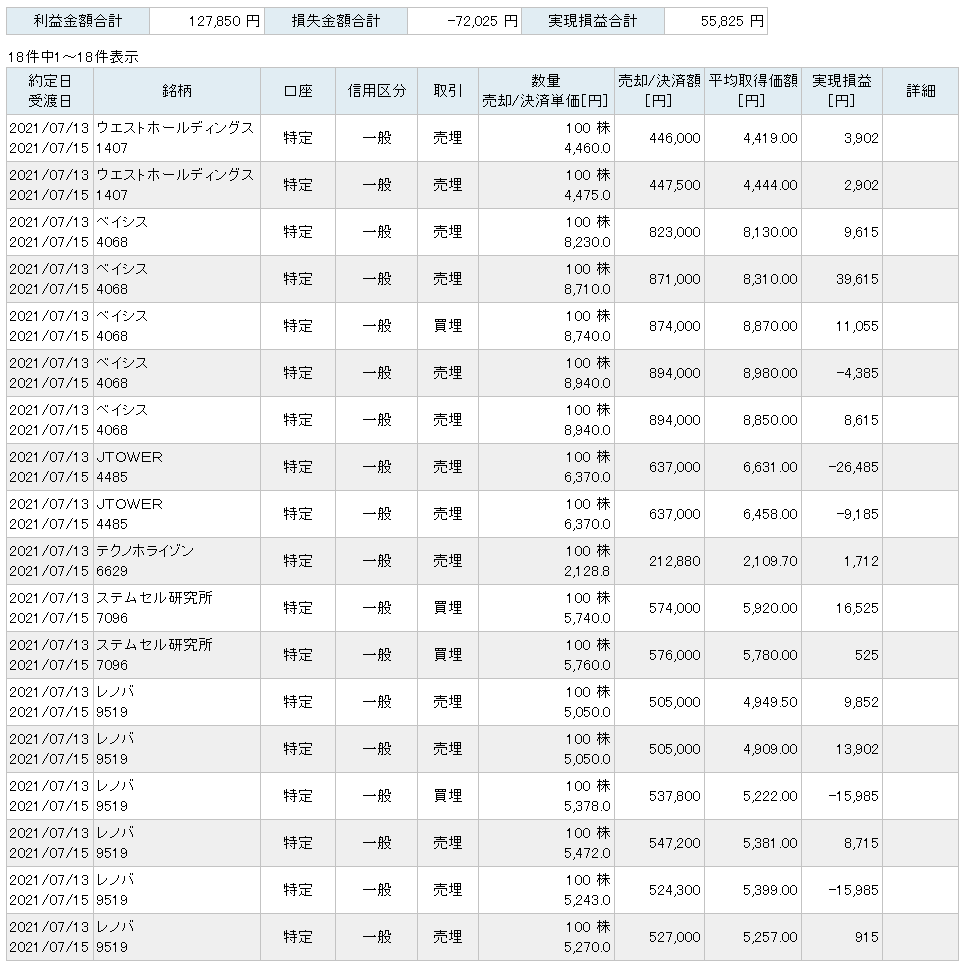The image size is (962, 966).
Task: Click レノバ realized profit 8,715
Action: click(861, 843)
